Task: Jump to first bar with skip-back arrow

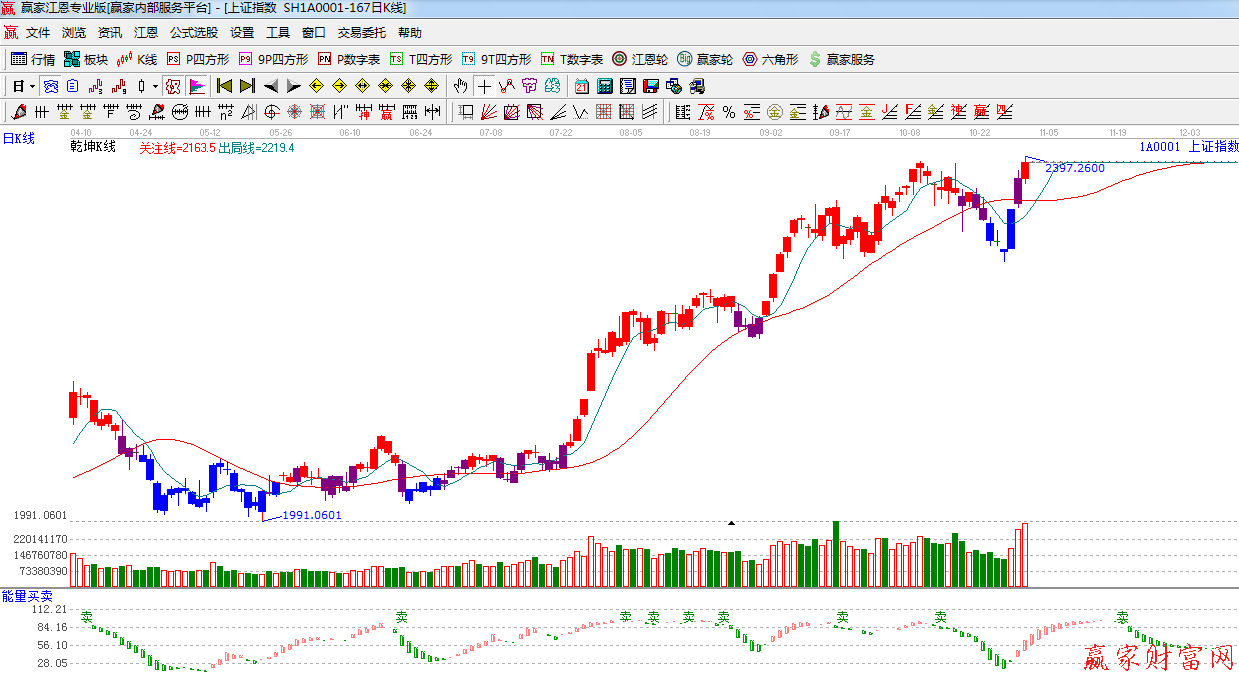Action: (x=224, y=86)
